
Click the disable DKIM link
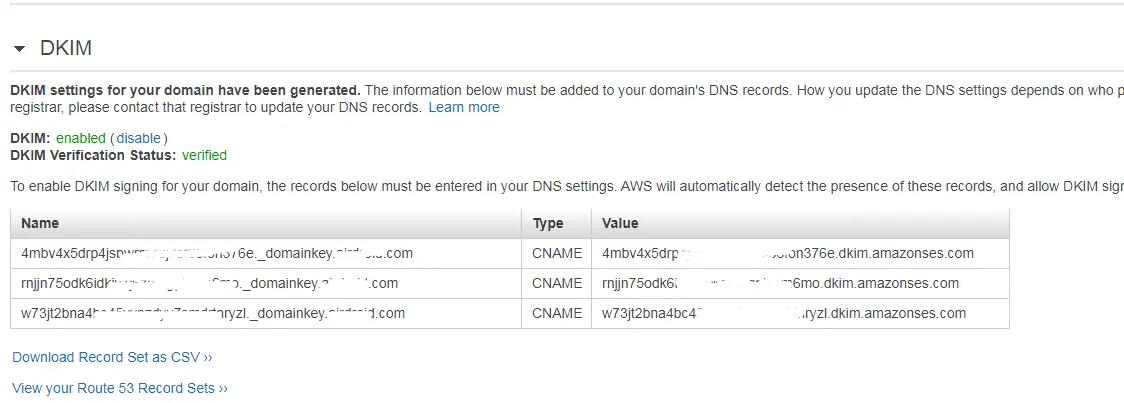pyautogui.click(x=138, y=138)
